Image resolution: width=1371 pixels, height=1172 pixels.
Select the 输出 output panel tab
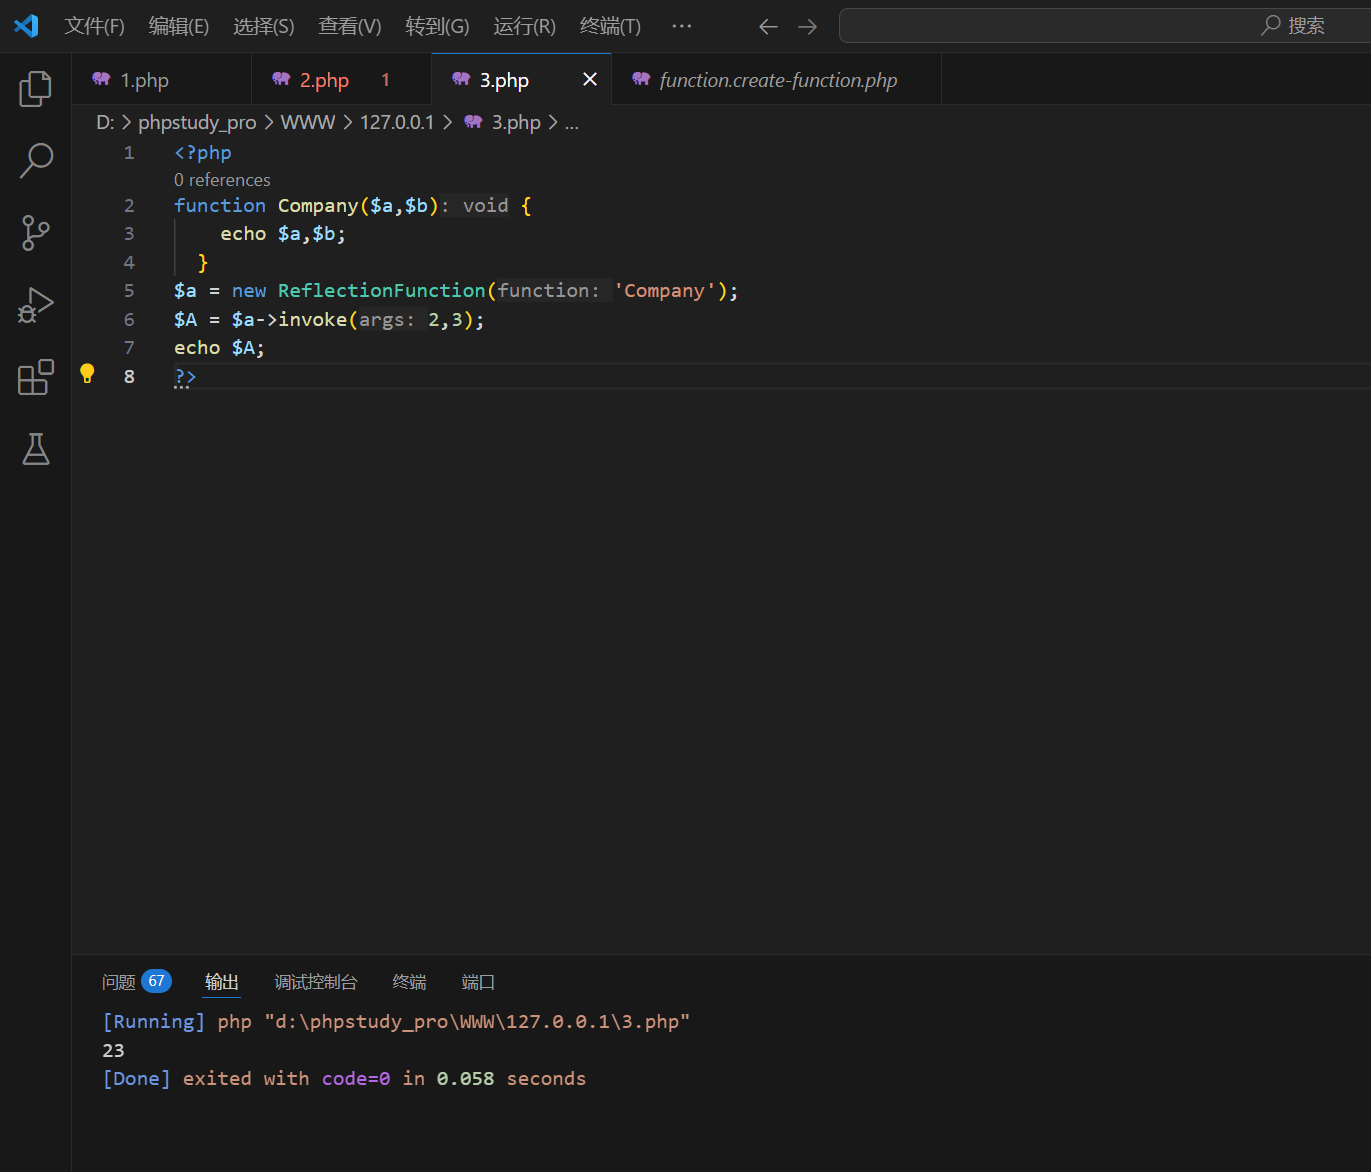(222, 982)
